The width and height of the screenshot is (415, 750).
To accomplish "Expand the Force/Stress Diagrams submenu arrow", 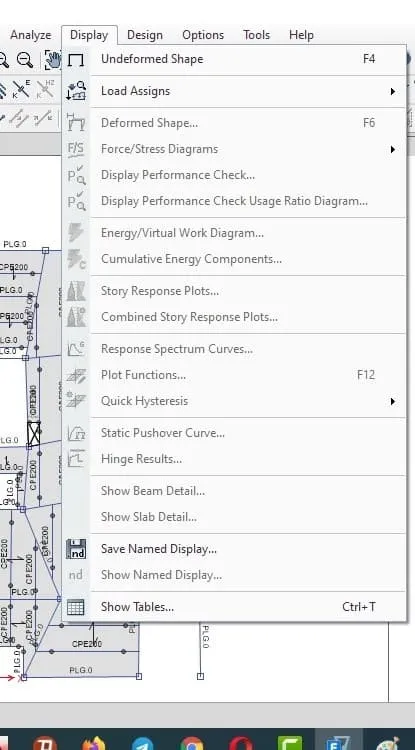I will pos(393,149).
